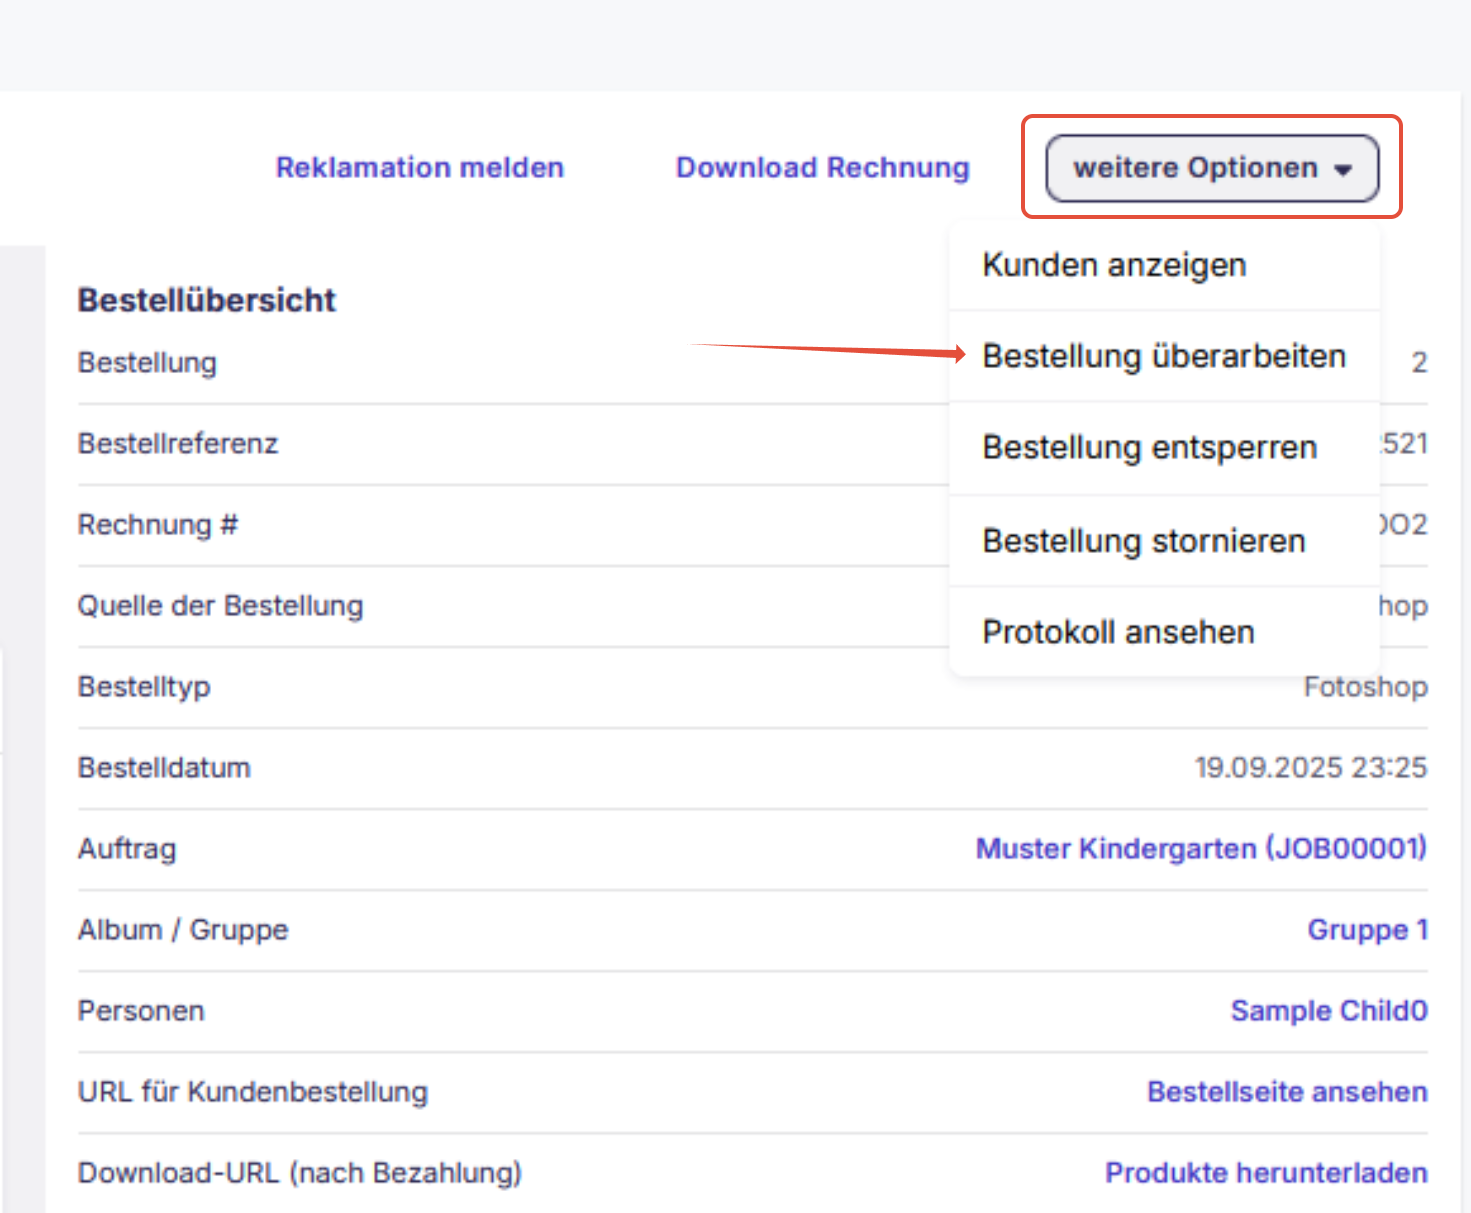The image size is (1471, 1213).
Task: Select Bestellung überarbeiten from the menu
Action: click(x=1164, y=356)
